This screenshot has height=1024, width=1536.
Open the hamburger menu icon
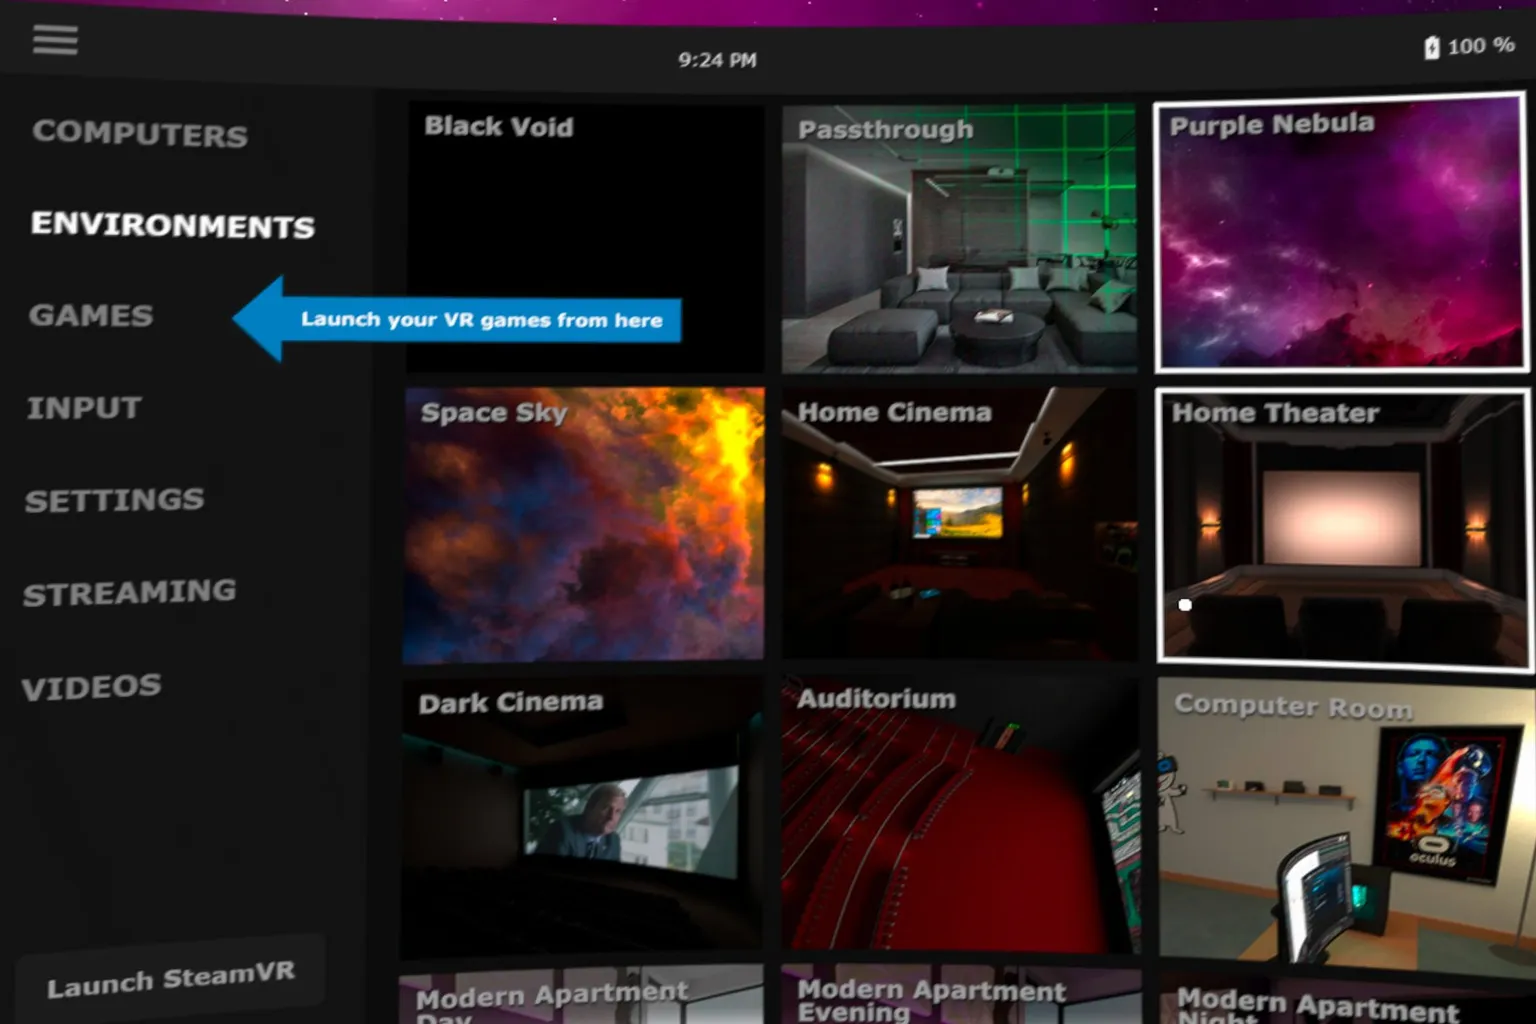(x=55, y=40)
